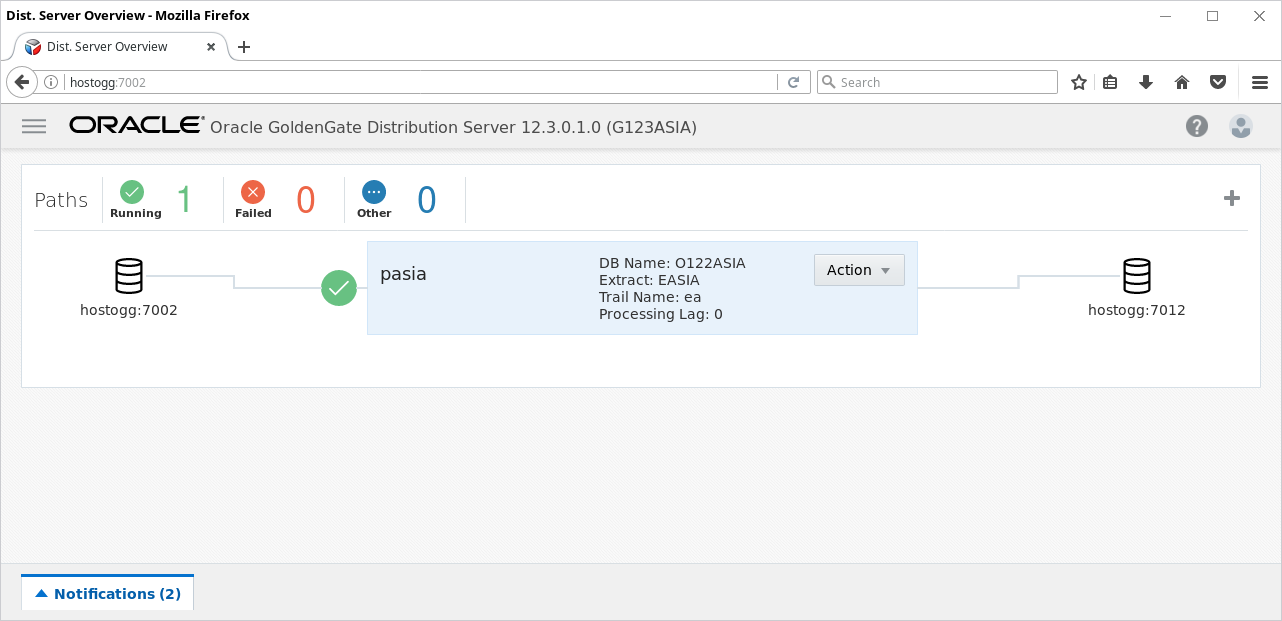Click the pasia path running checkmark icon
The width and height of the screenshot is (1282, 621).
[x=339, y=288]
